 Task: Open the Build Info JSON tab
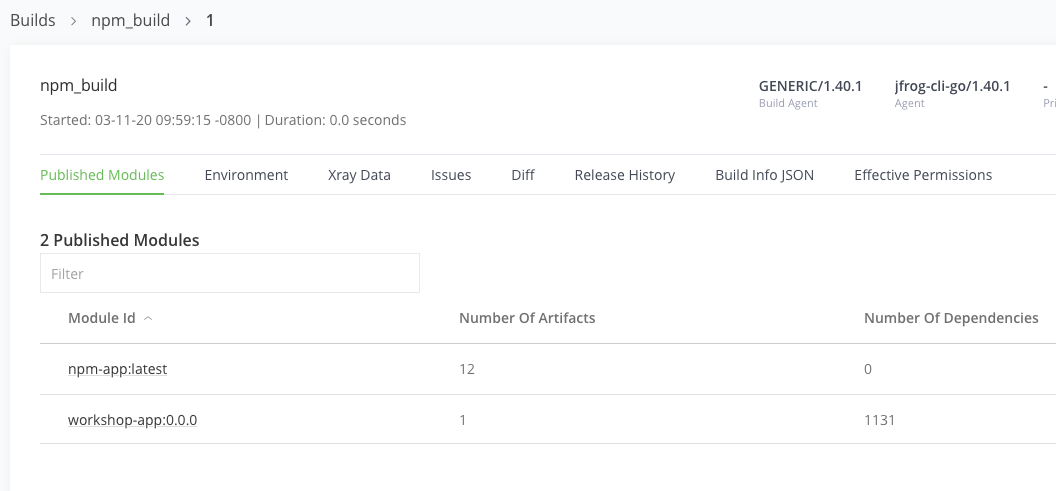click(x=764, y=175)
